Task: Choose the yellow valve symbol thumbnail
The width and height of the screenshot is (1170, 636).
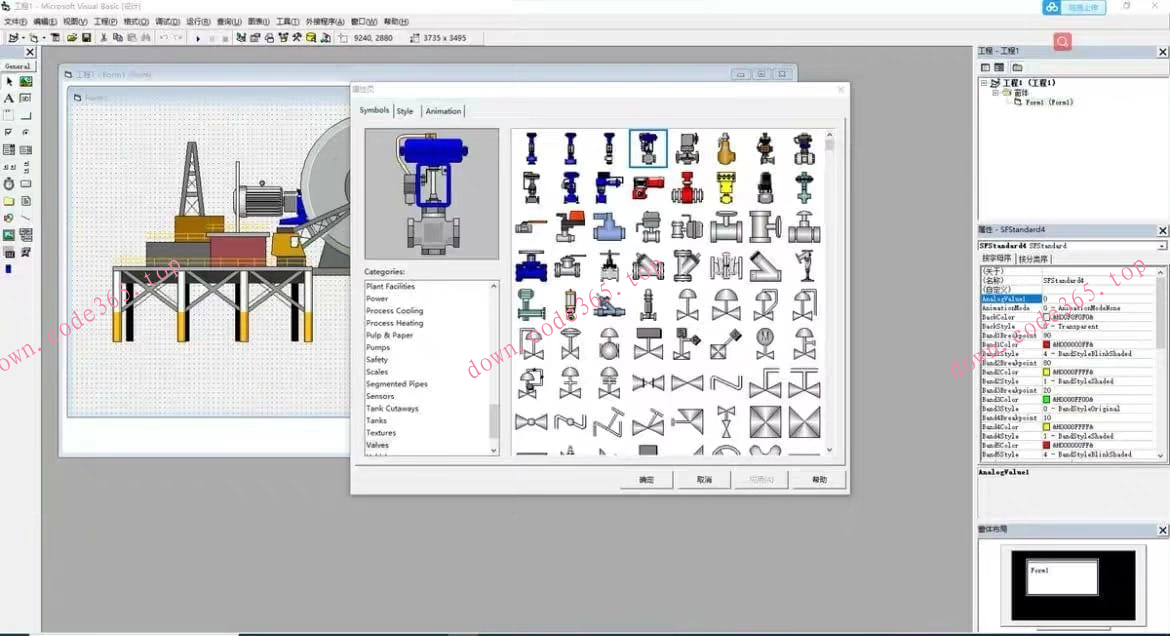Action: (x=726, y=186)
